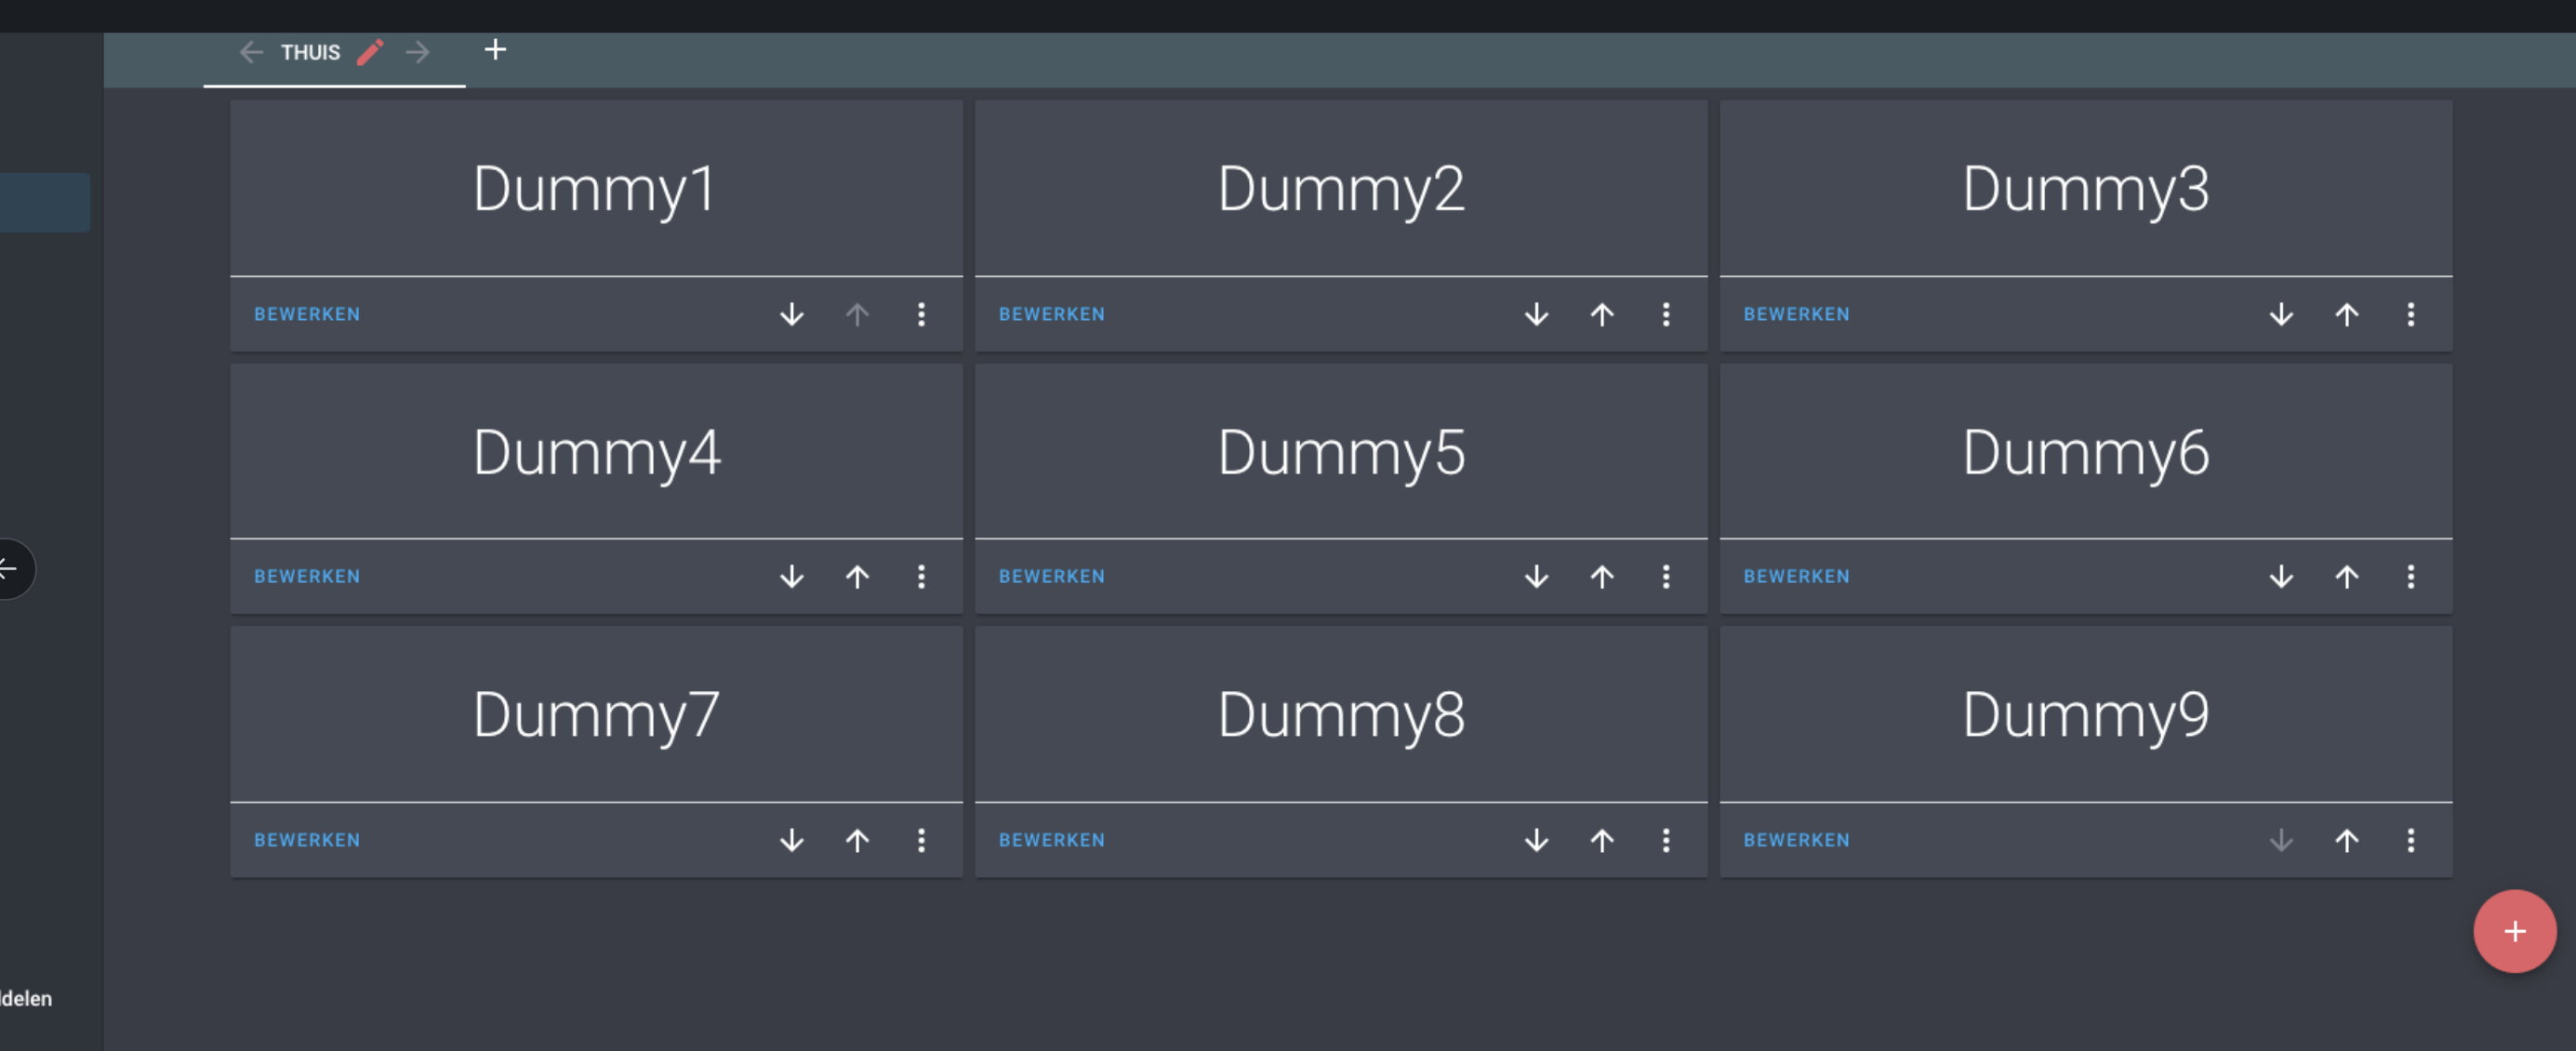Expand more options for Dummy9 card
This screenshot has width=2576, height=1051.
(2410, 840)
